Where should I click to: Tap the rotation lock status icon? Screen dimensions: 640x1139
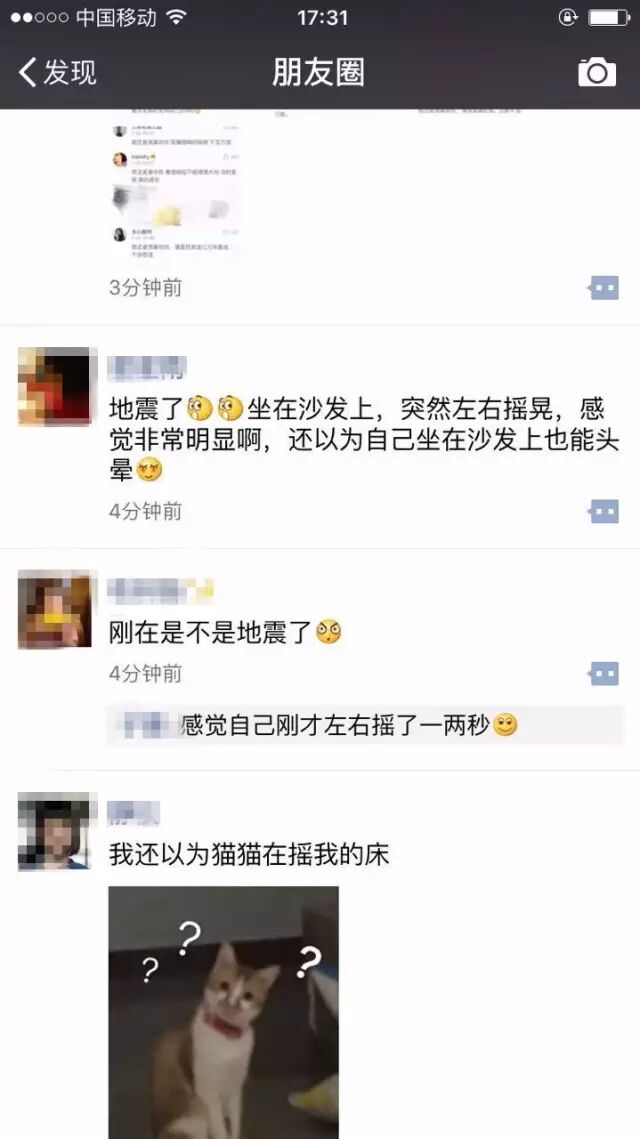tap(567, 17)
